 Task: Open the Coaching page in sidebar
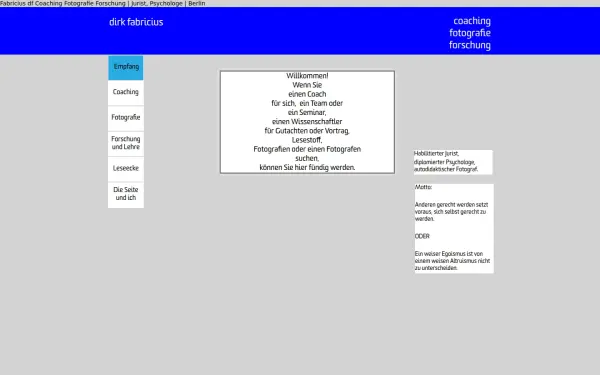click(x=126, y=92)
